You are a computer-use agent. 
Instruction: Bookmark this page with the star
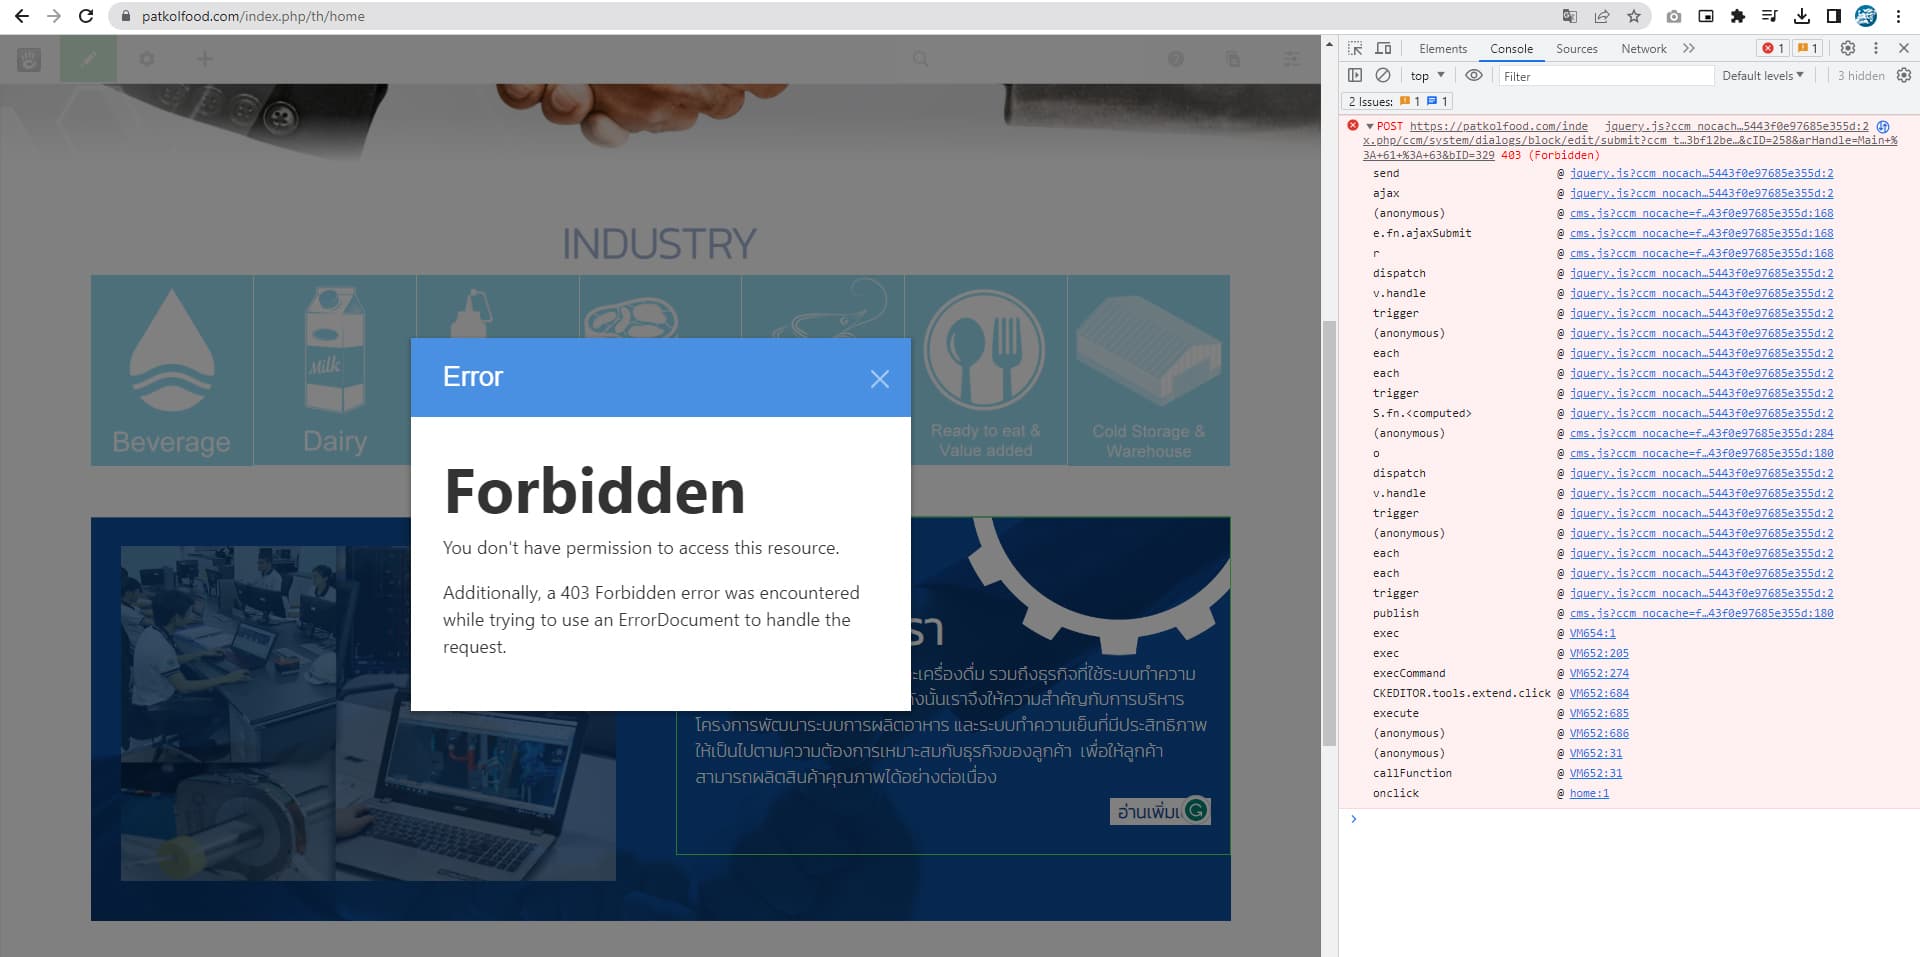tap(1633, 16)
